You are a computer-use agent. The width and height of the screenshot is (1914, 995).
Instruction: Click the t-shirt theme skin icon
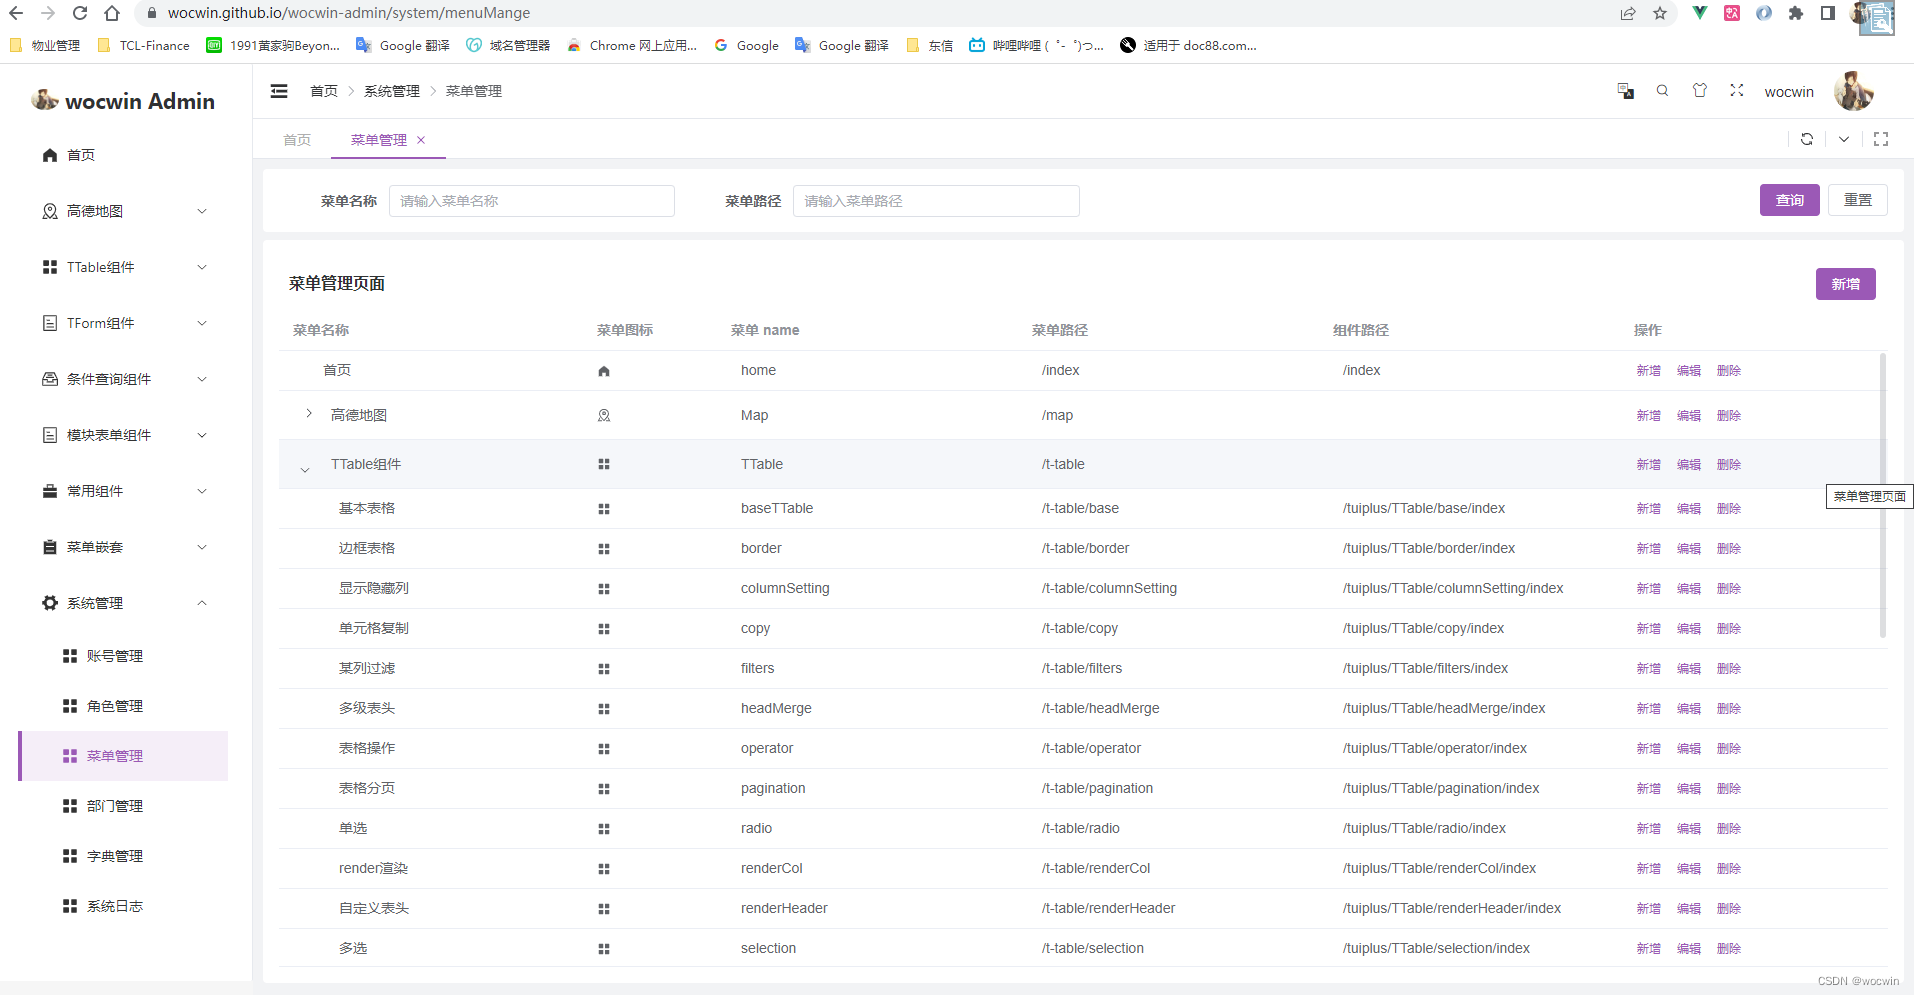point(1700,90)
